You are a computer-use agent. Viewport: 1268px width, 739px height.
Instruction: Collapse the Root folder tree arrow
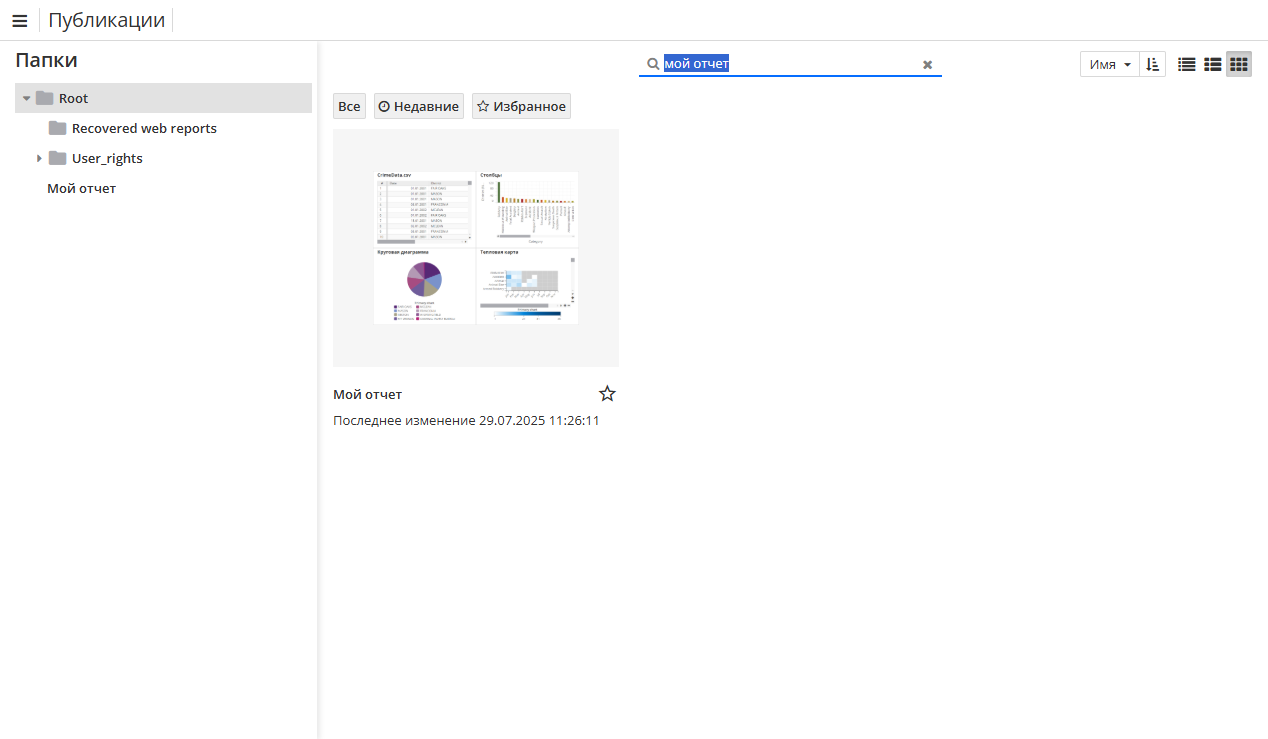27,98
